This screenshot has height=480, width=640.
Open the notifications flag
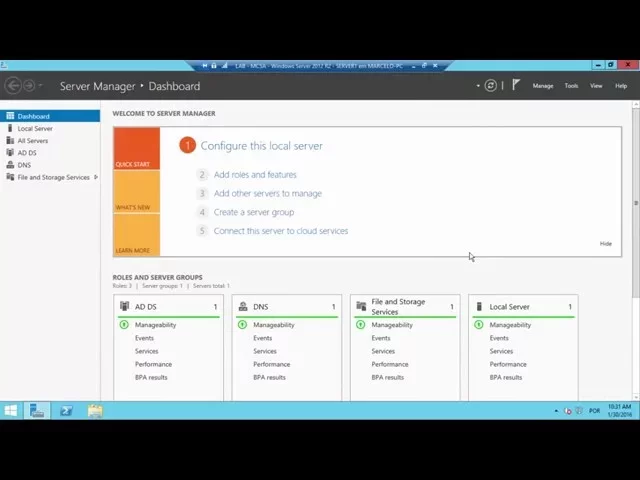coord(516,85)
